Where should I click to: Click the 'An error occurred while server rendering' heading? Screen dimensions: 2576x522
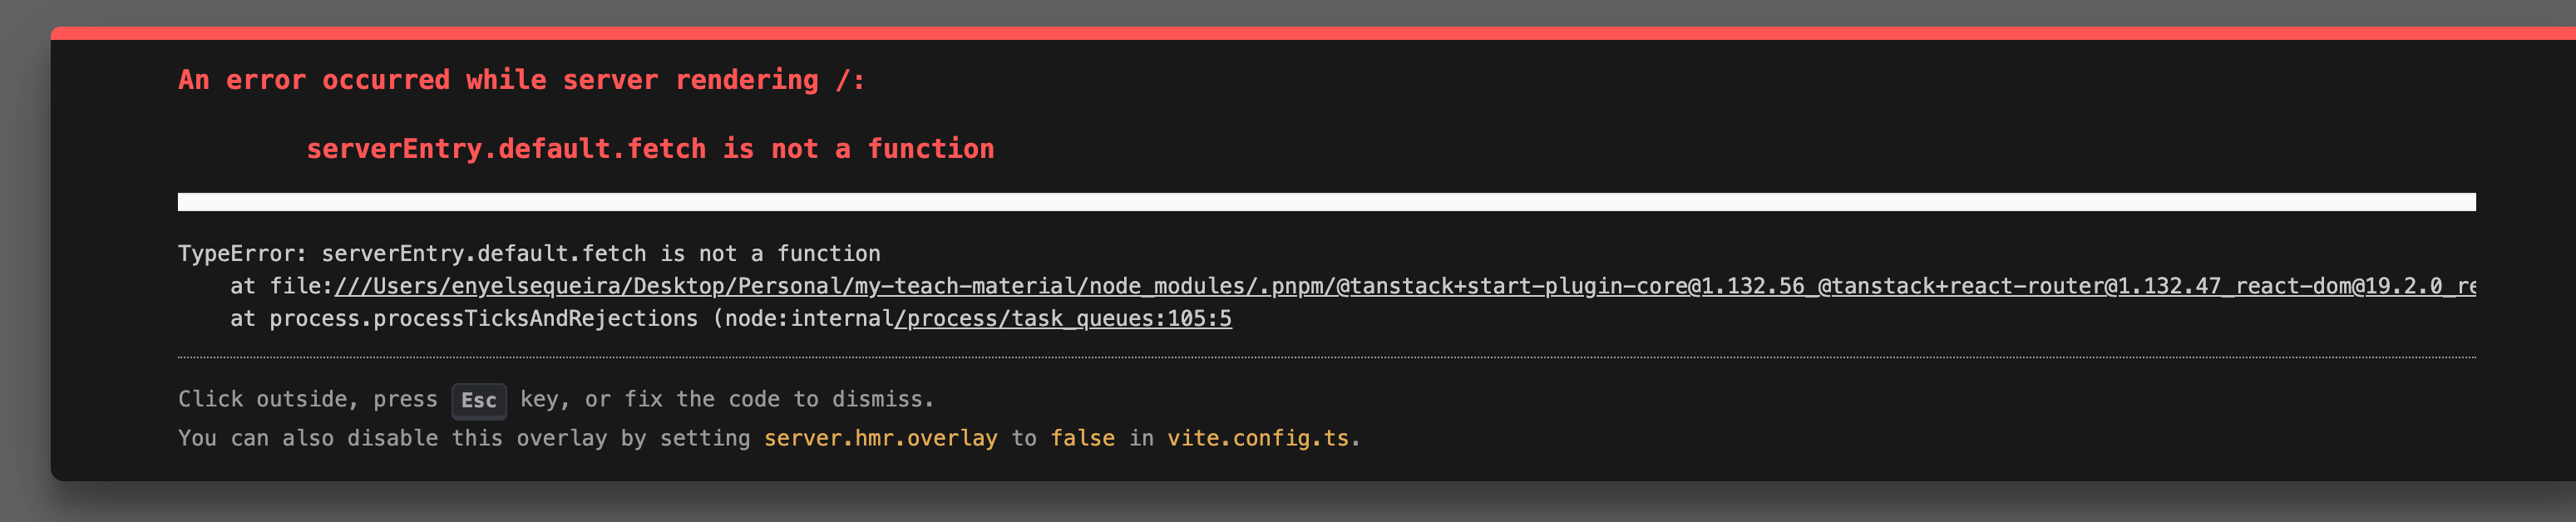pos(520,80)
